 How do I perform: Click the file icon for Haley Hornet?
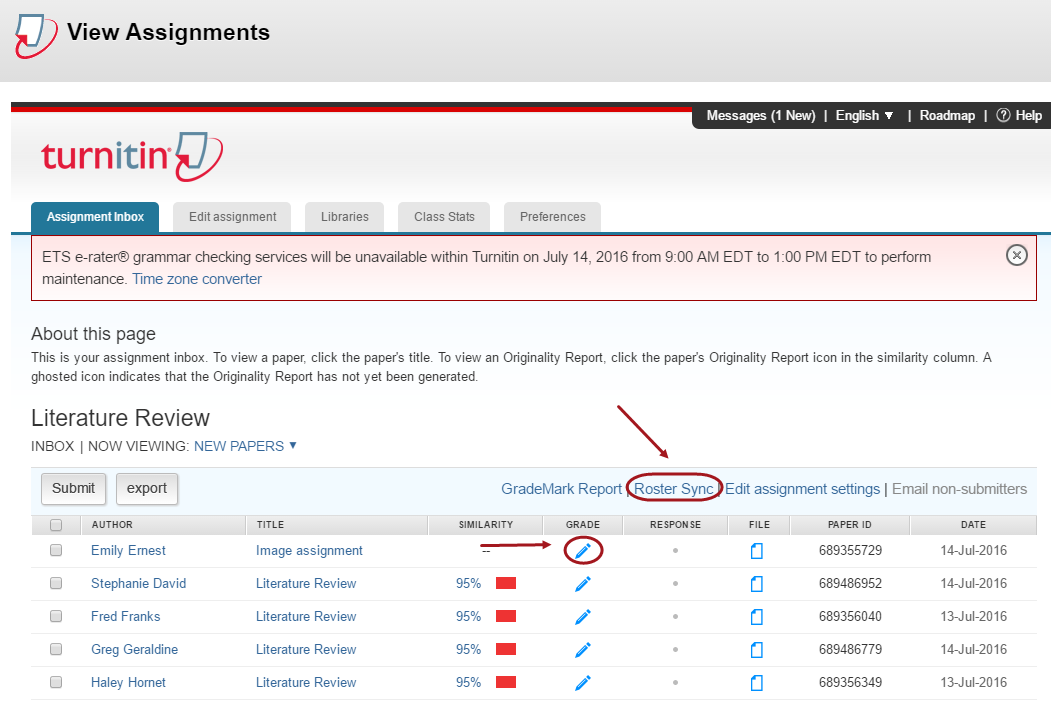(x=757, y=683)
